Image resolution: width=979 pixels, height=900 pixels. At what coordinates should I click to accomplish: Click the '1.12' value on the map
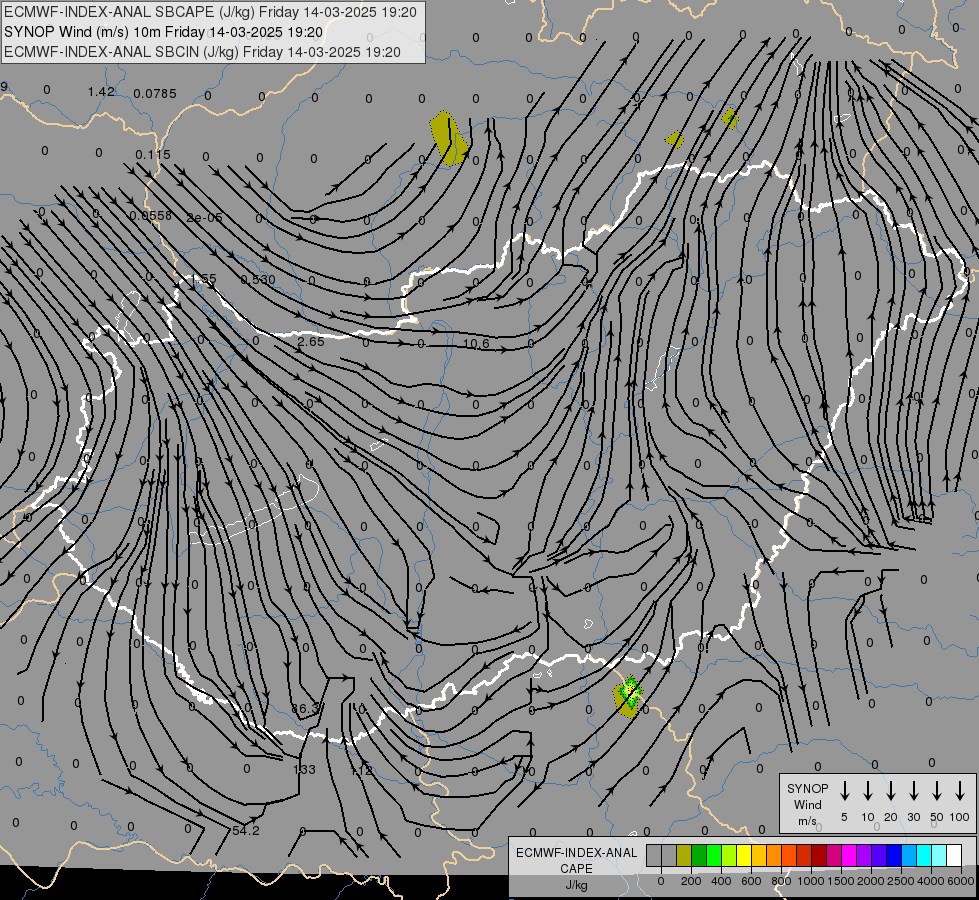(361, 771)
